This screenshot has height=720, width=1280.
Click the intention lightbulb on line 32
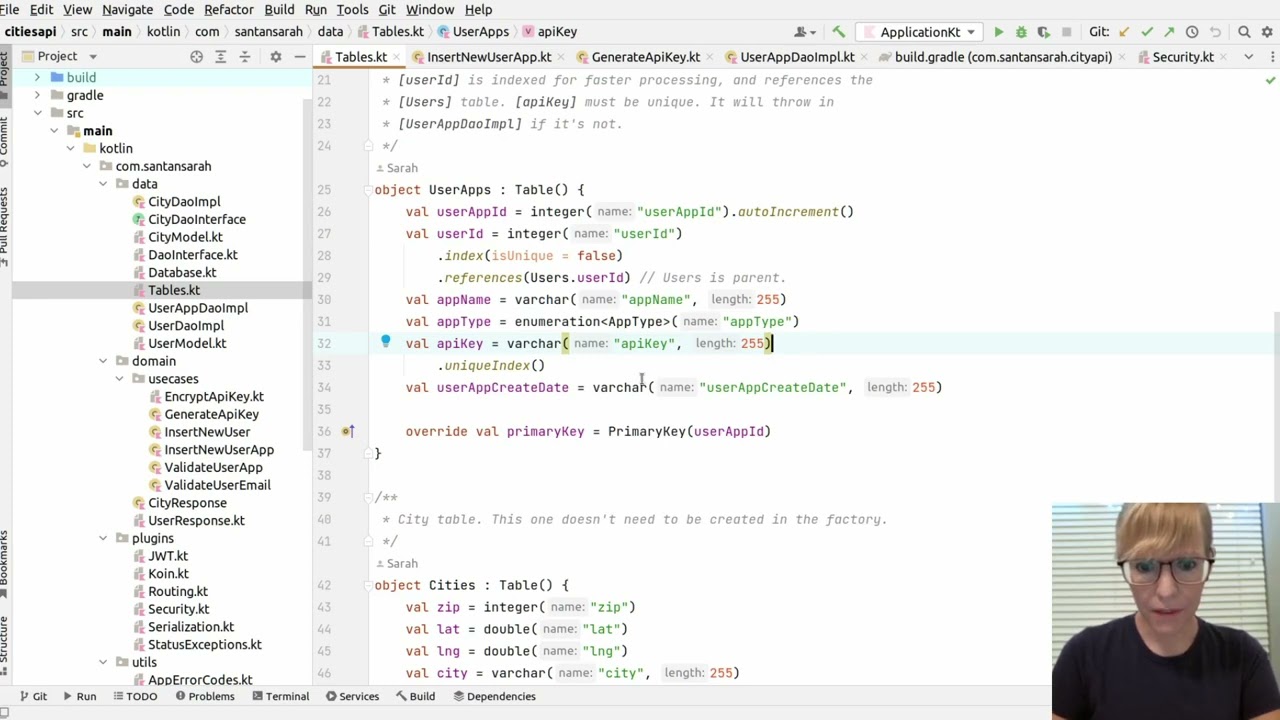pos(385,342)
